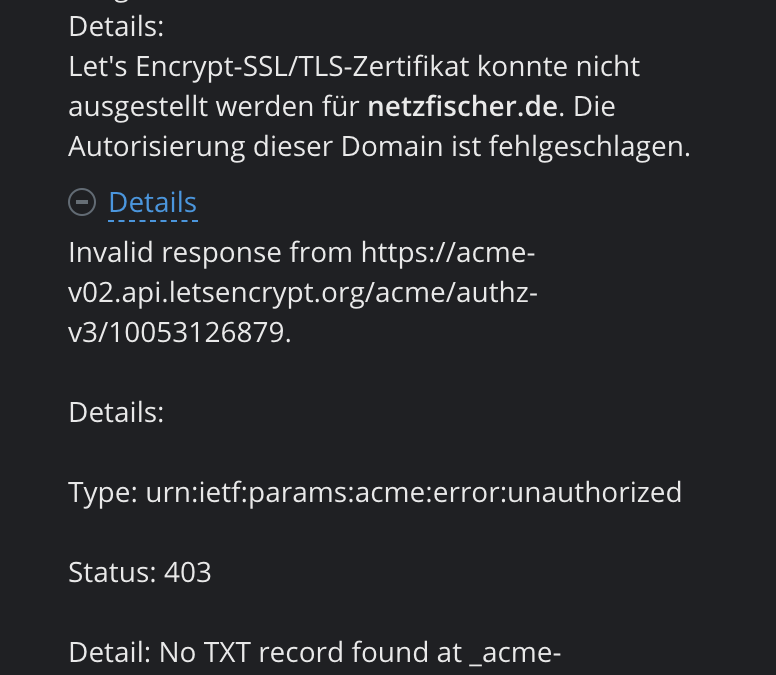Click the 403 status code number
776x675 pixels.
[188, 573]
